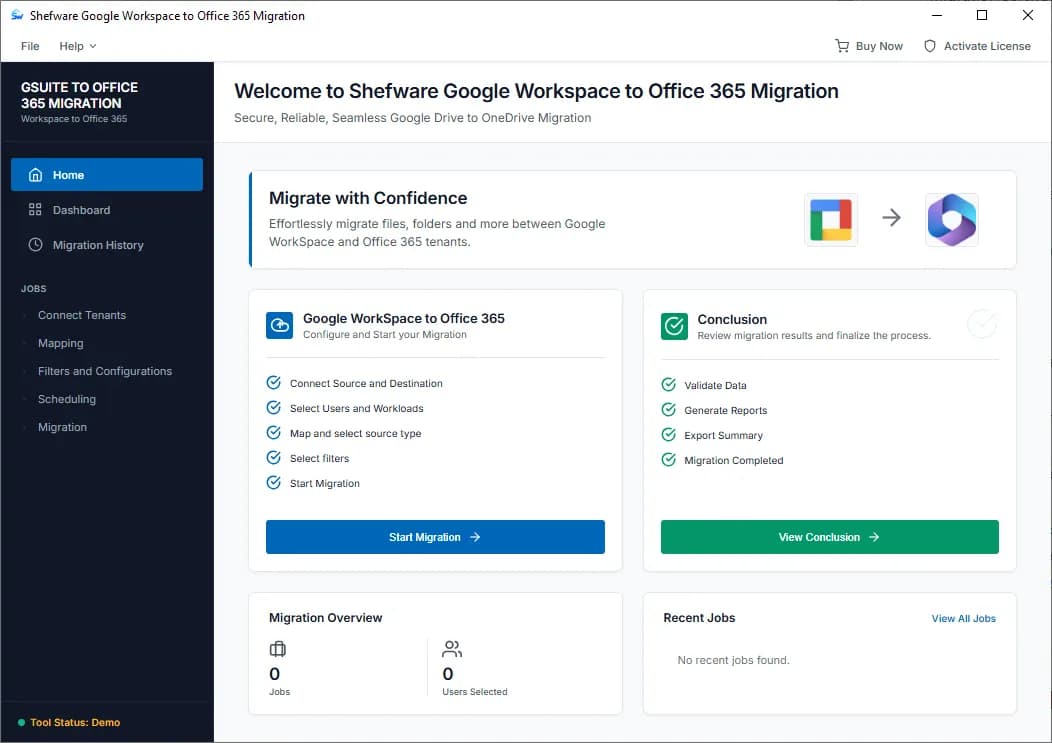This screenshot has height=743, width=1052.
Task: Click the Migration History clock icon
Action: [36, 245]
